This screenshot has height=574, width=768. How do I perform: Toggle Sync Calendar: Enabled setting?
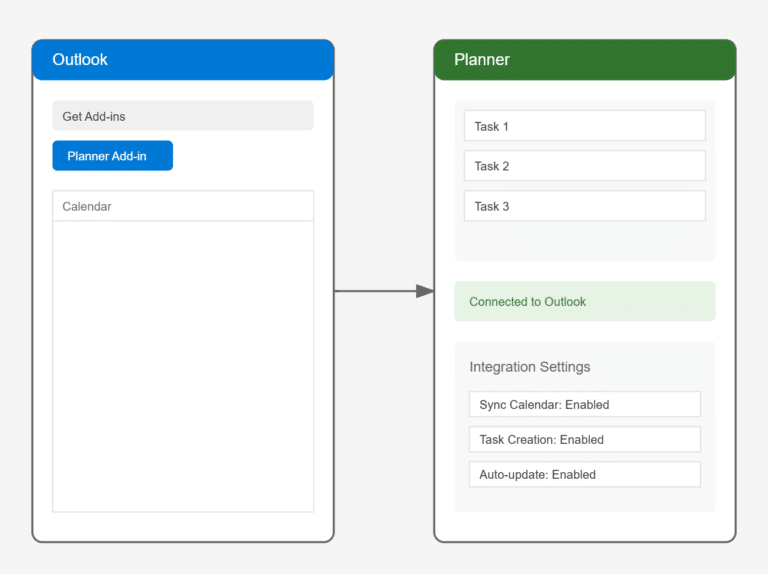pos(585,404)
